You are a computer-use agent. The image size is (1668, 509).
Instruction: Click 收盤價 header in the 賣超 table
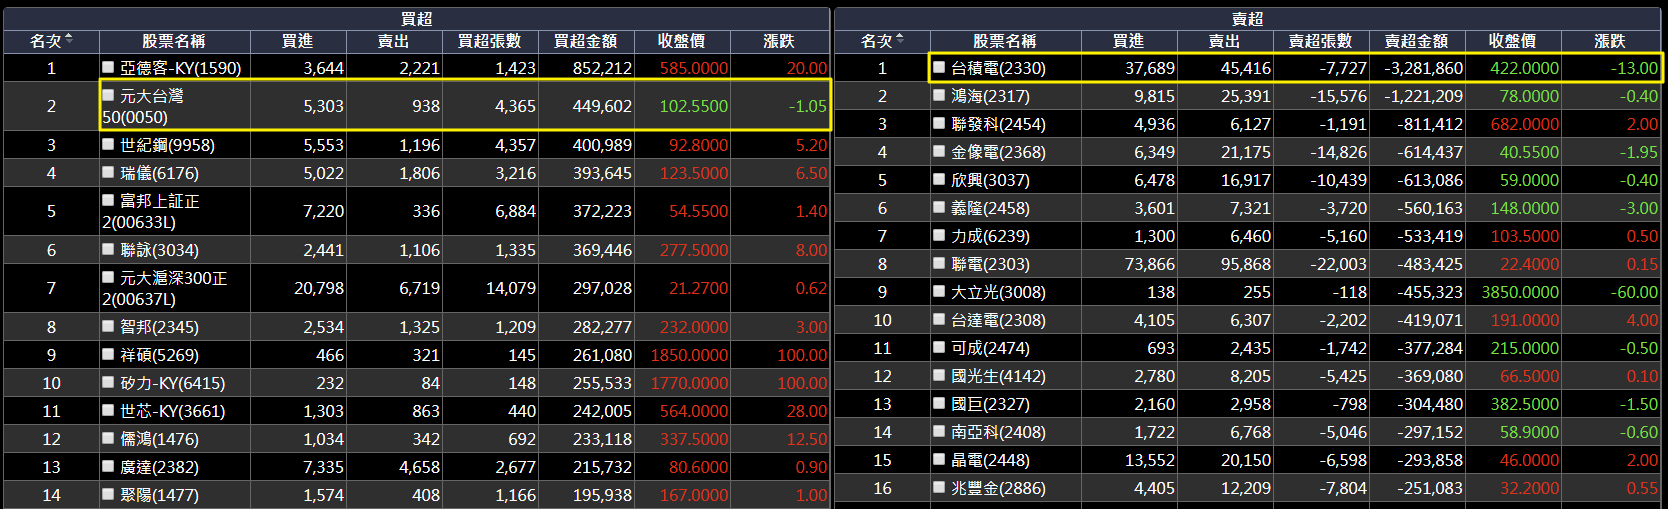[1513, 41]
